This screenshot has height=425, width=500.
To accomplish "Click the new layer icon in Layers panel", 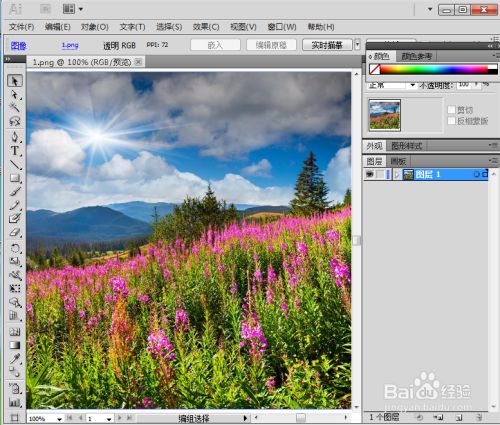I will point(459,417).
